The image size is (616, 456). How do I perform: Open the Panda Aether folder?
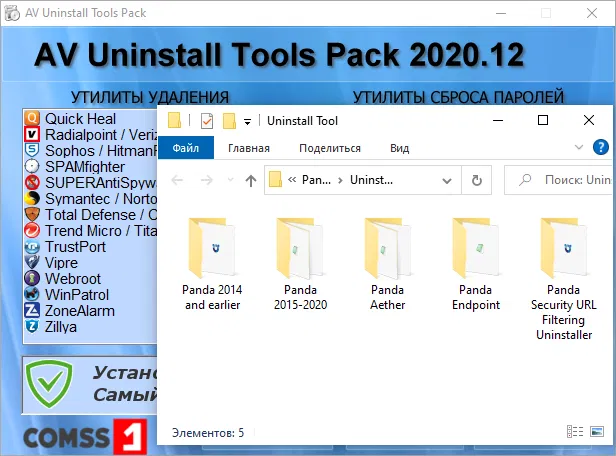[388, 264]
